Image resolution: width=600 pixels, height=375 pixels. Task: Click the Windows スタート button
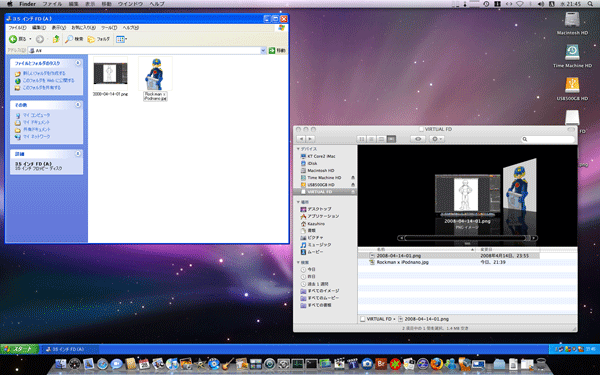pos(20,349)
